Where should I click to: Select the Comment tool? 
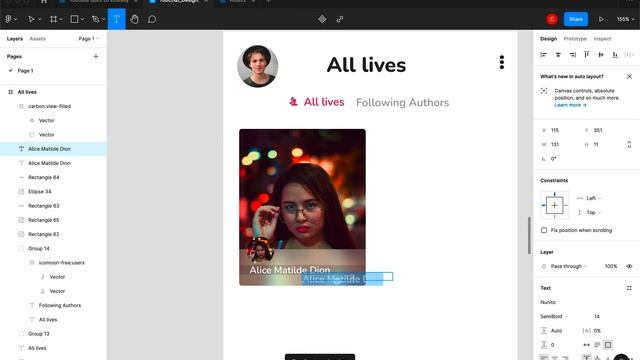(x=152, y=19)
